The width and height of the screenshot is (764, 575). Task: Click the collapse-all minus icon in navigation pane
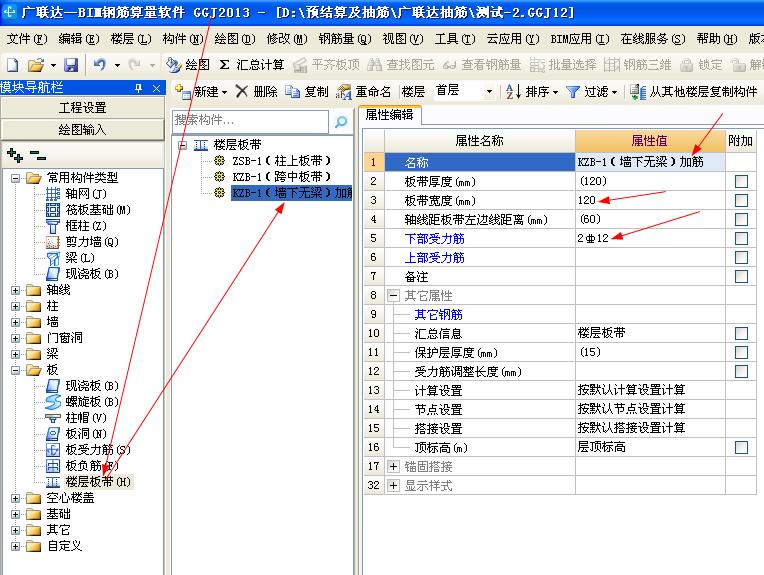click(38, 156)
